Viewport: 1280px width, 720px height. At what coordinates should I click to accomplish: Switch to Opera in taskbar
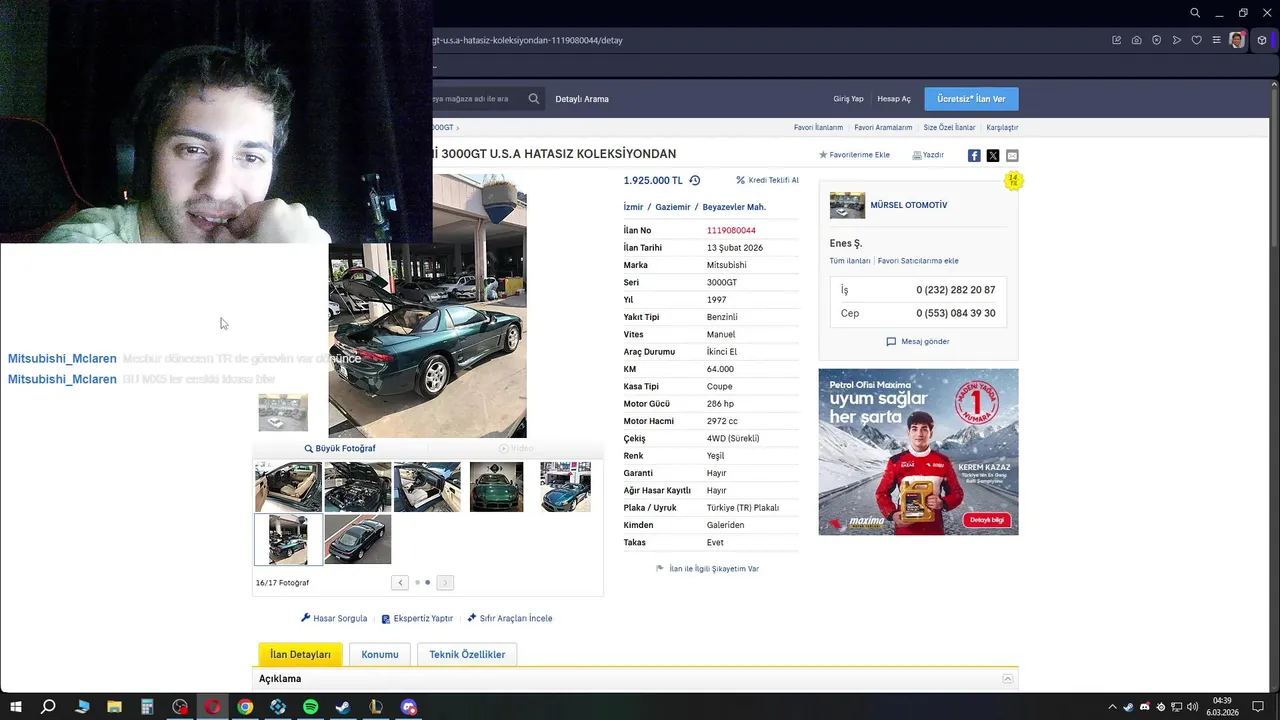212,707
